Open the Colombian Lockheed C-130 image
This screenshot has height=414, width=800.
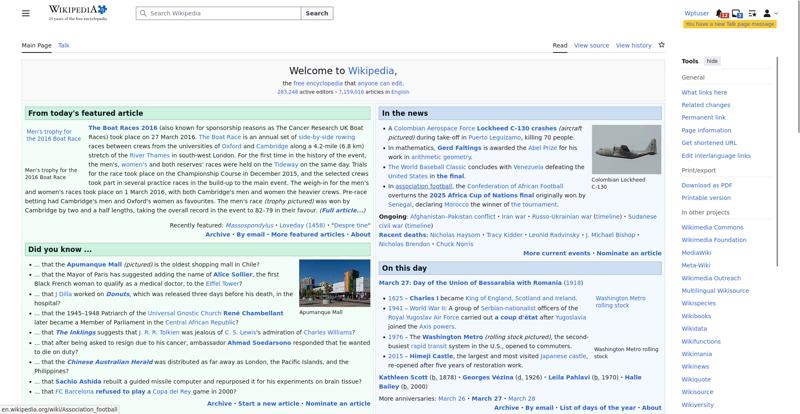[626, 149]
